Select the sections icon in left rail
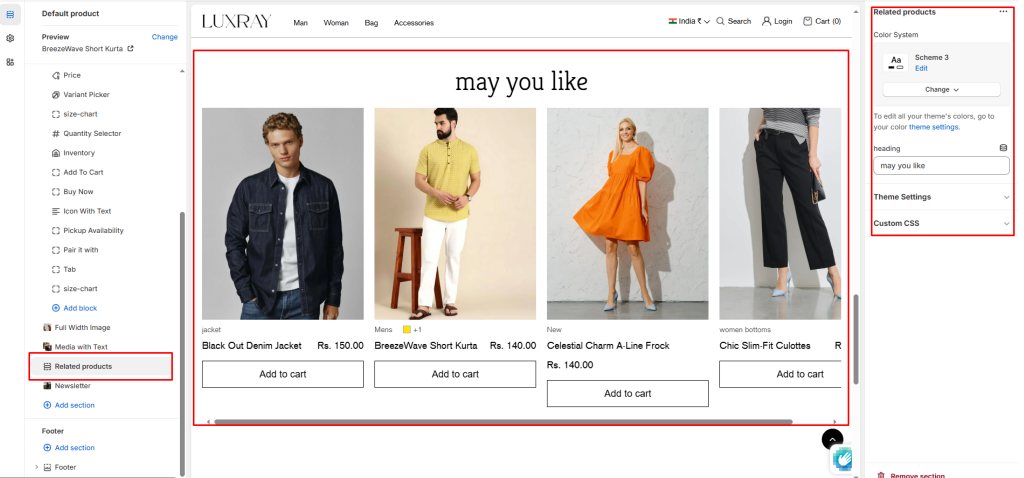The image size is (1024, 478). [x=10, y=14]
